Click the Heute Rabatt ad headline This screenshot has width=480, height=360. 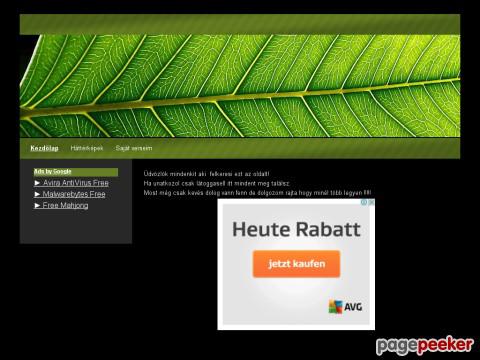point(296,229)
